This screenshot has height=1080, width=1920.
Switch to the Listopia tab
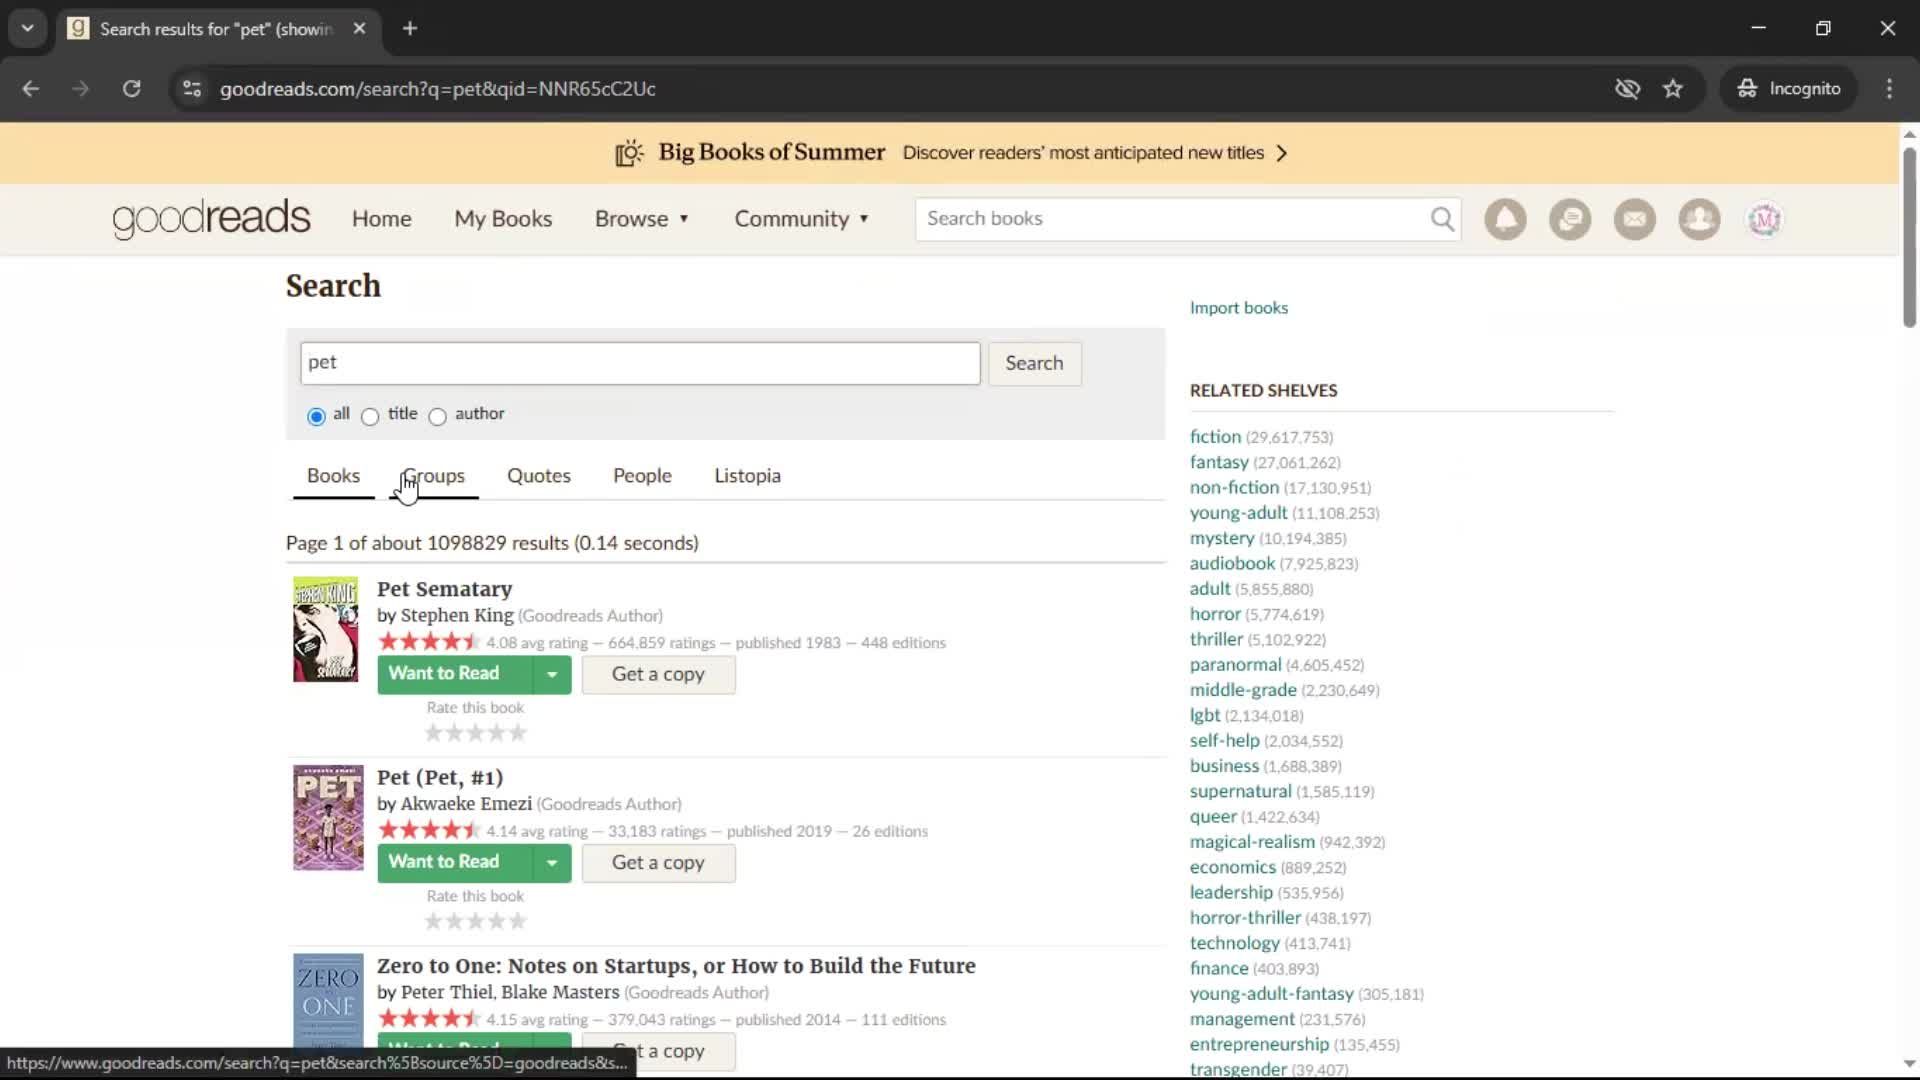(x=747, y=476)
